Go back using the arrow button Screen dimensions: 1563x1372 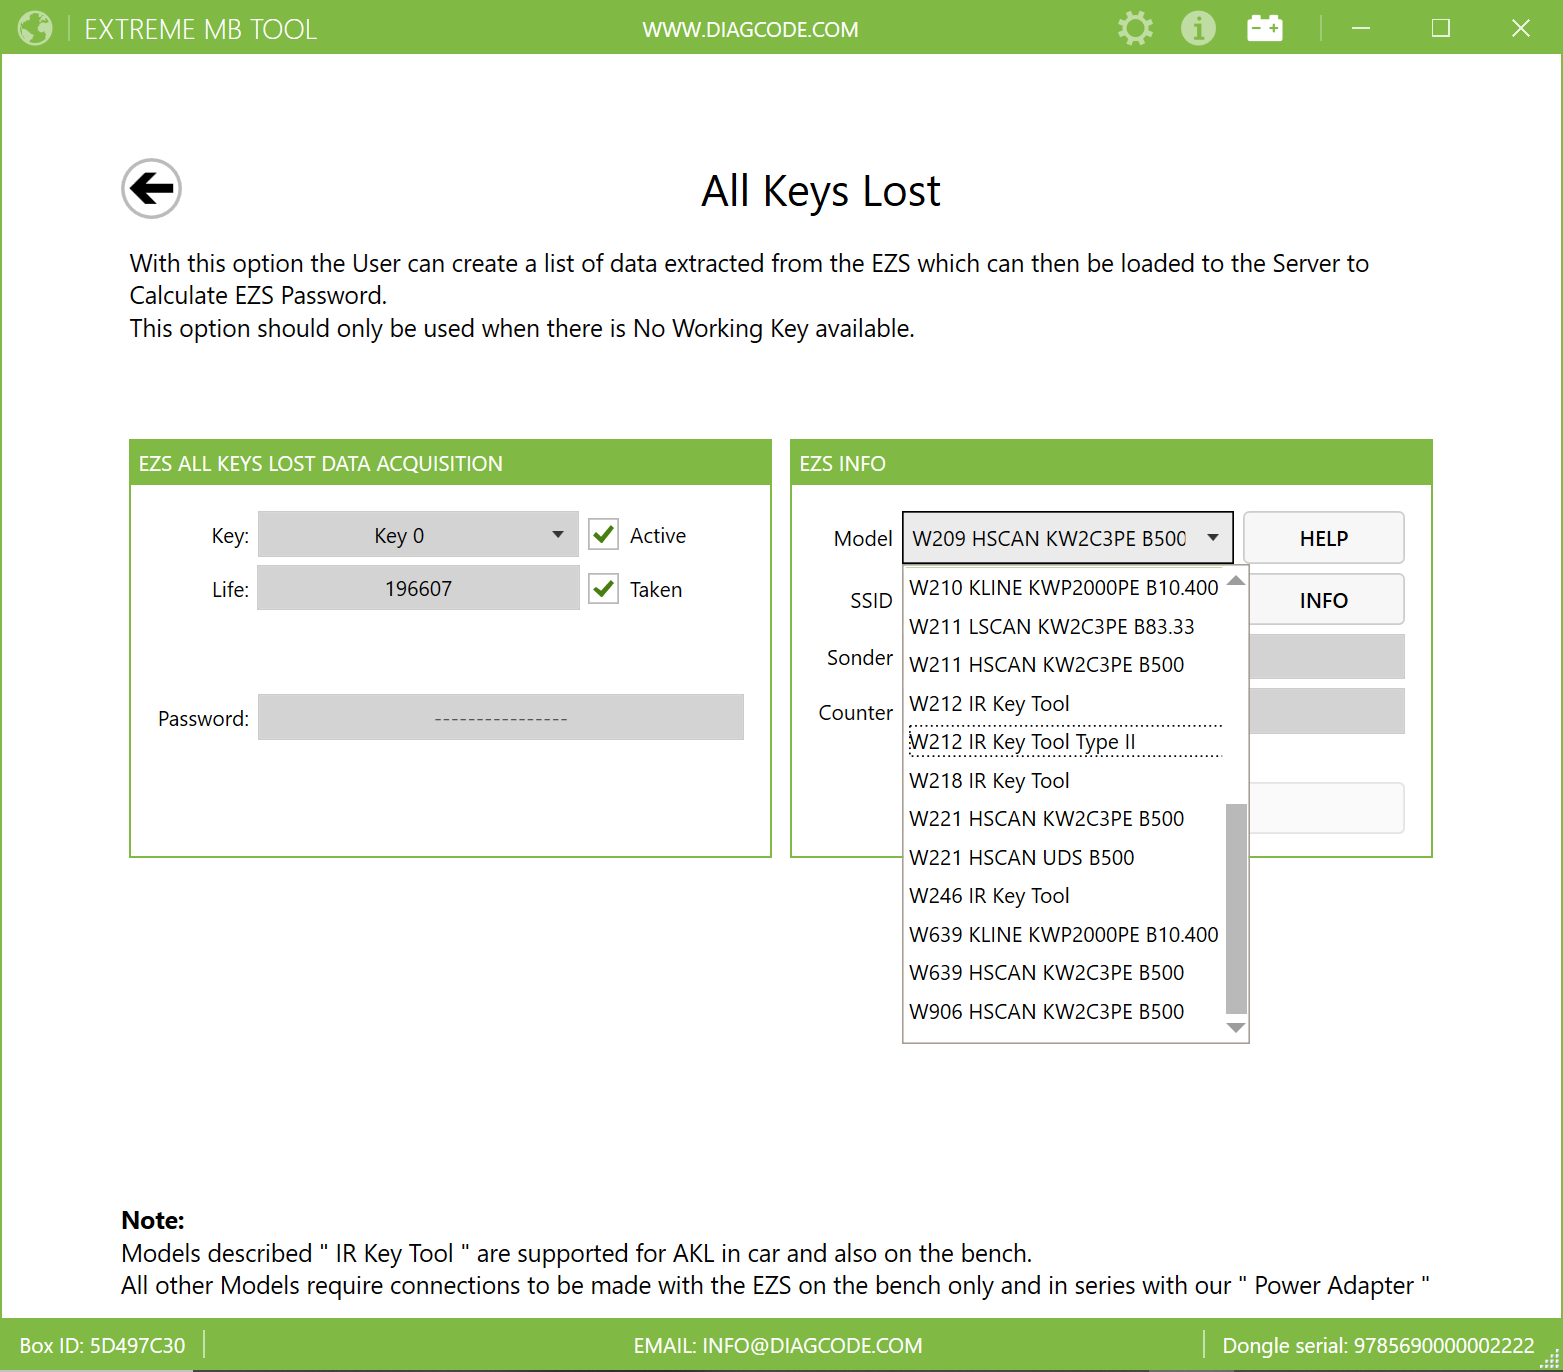click(x=151, y=188)
